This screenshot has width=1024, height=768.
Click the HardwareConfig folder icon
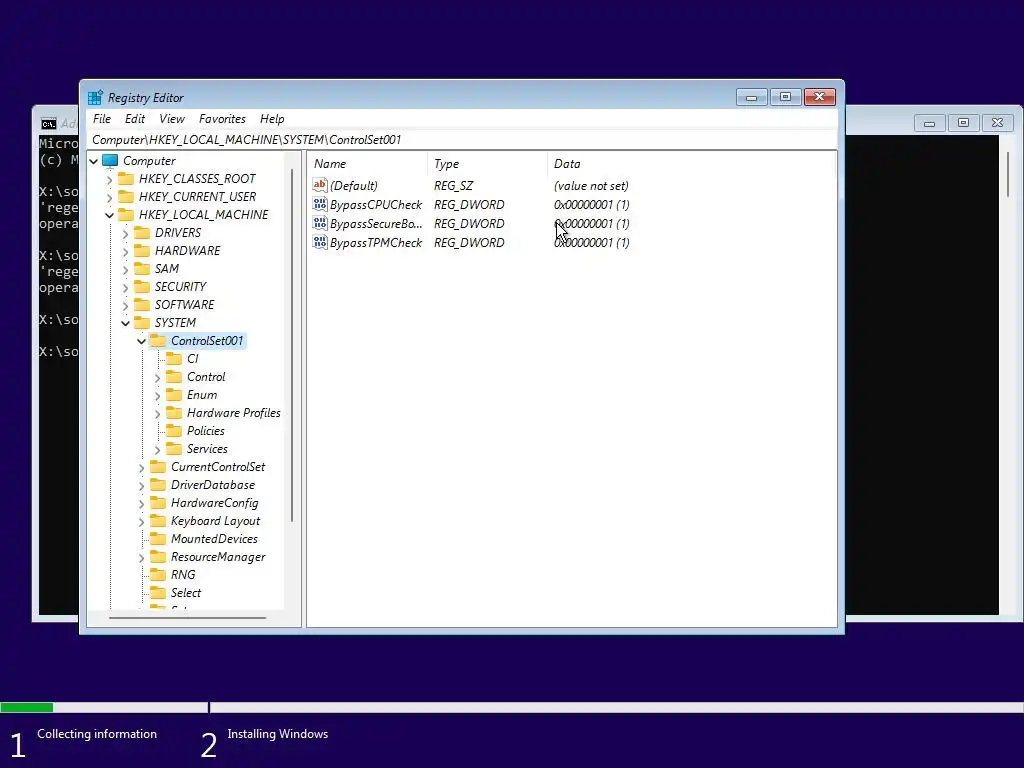158,503
